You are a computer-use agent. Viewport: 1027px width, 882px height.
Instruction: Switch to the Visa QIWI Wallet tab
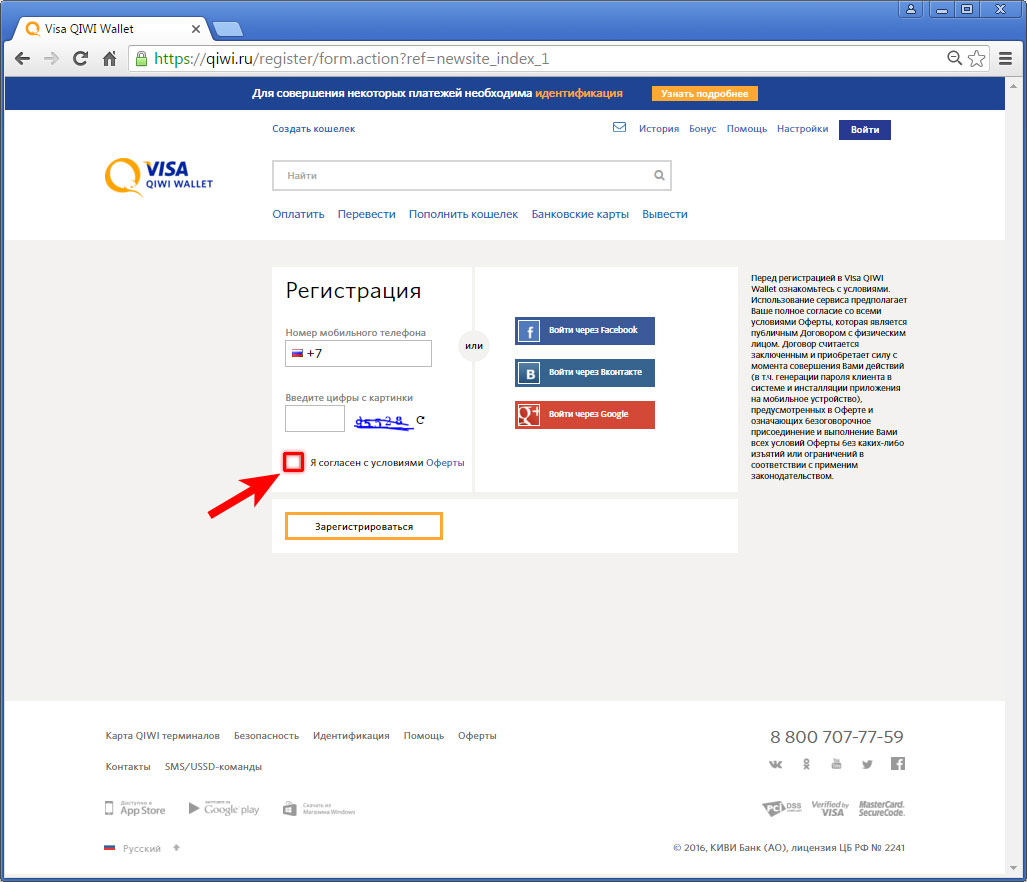[111, 29]
